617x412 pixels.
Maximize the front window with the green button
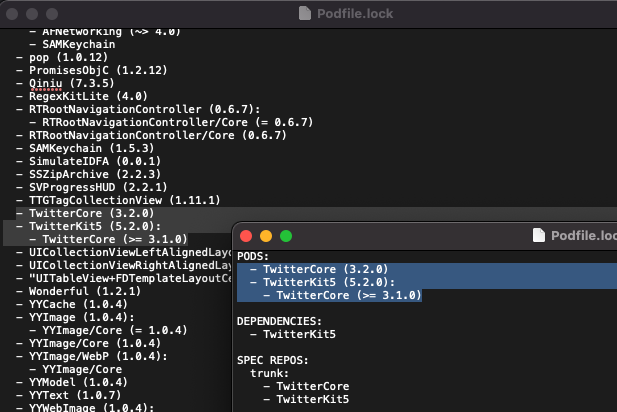pos(286,236)
